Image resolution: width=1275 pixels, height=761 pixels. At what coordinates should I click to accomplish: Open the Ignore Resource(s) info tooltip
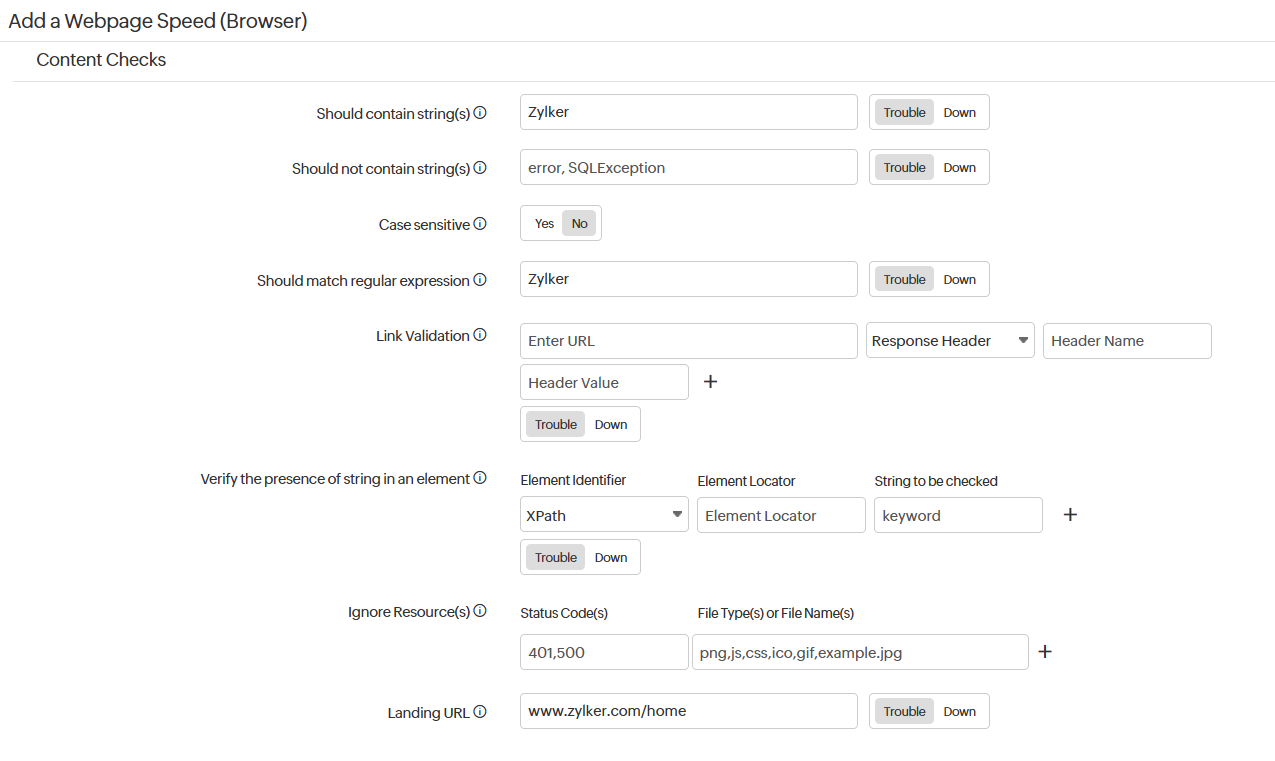click(481, 610)
